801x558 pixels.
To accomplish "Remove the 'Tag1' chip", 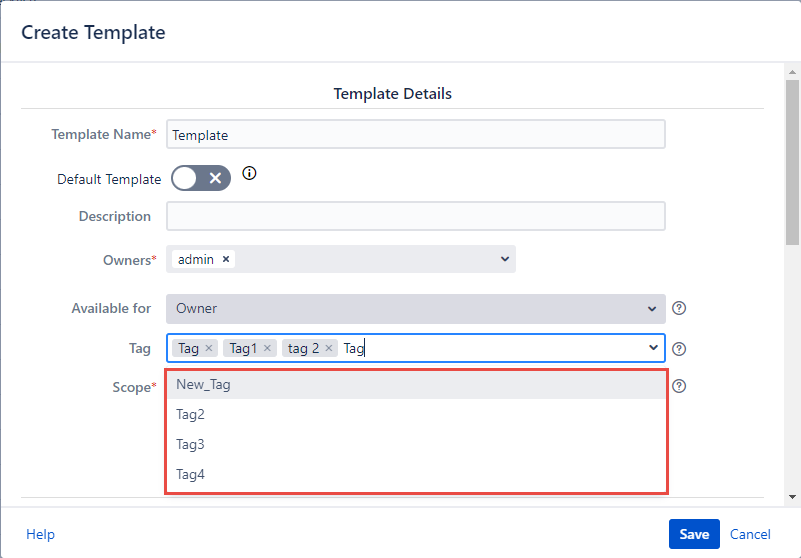I will (x=267, y=348).
